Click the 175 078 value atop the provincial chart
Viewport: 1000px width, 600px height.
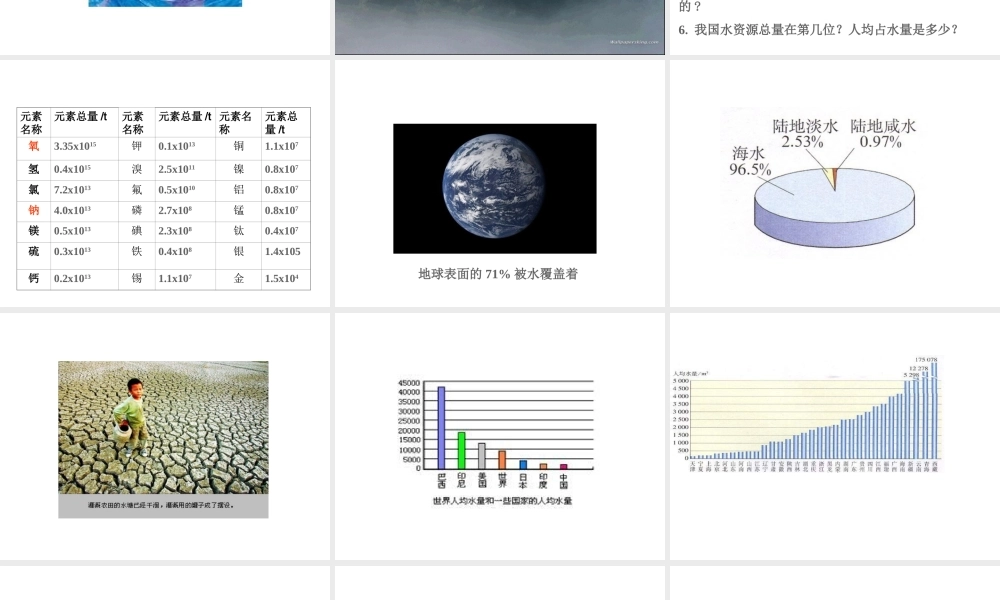927,360
